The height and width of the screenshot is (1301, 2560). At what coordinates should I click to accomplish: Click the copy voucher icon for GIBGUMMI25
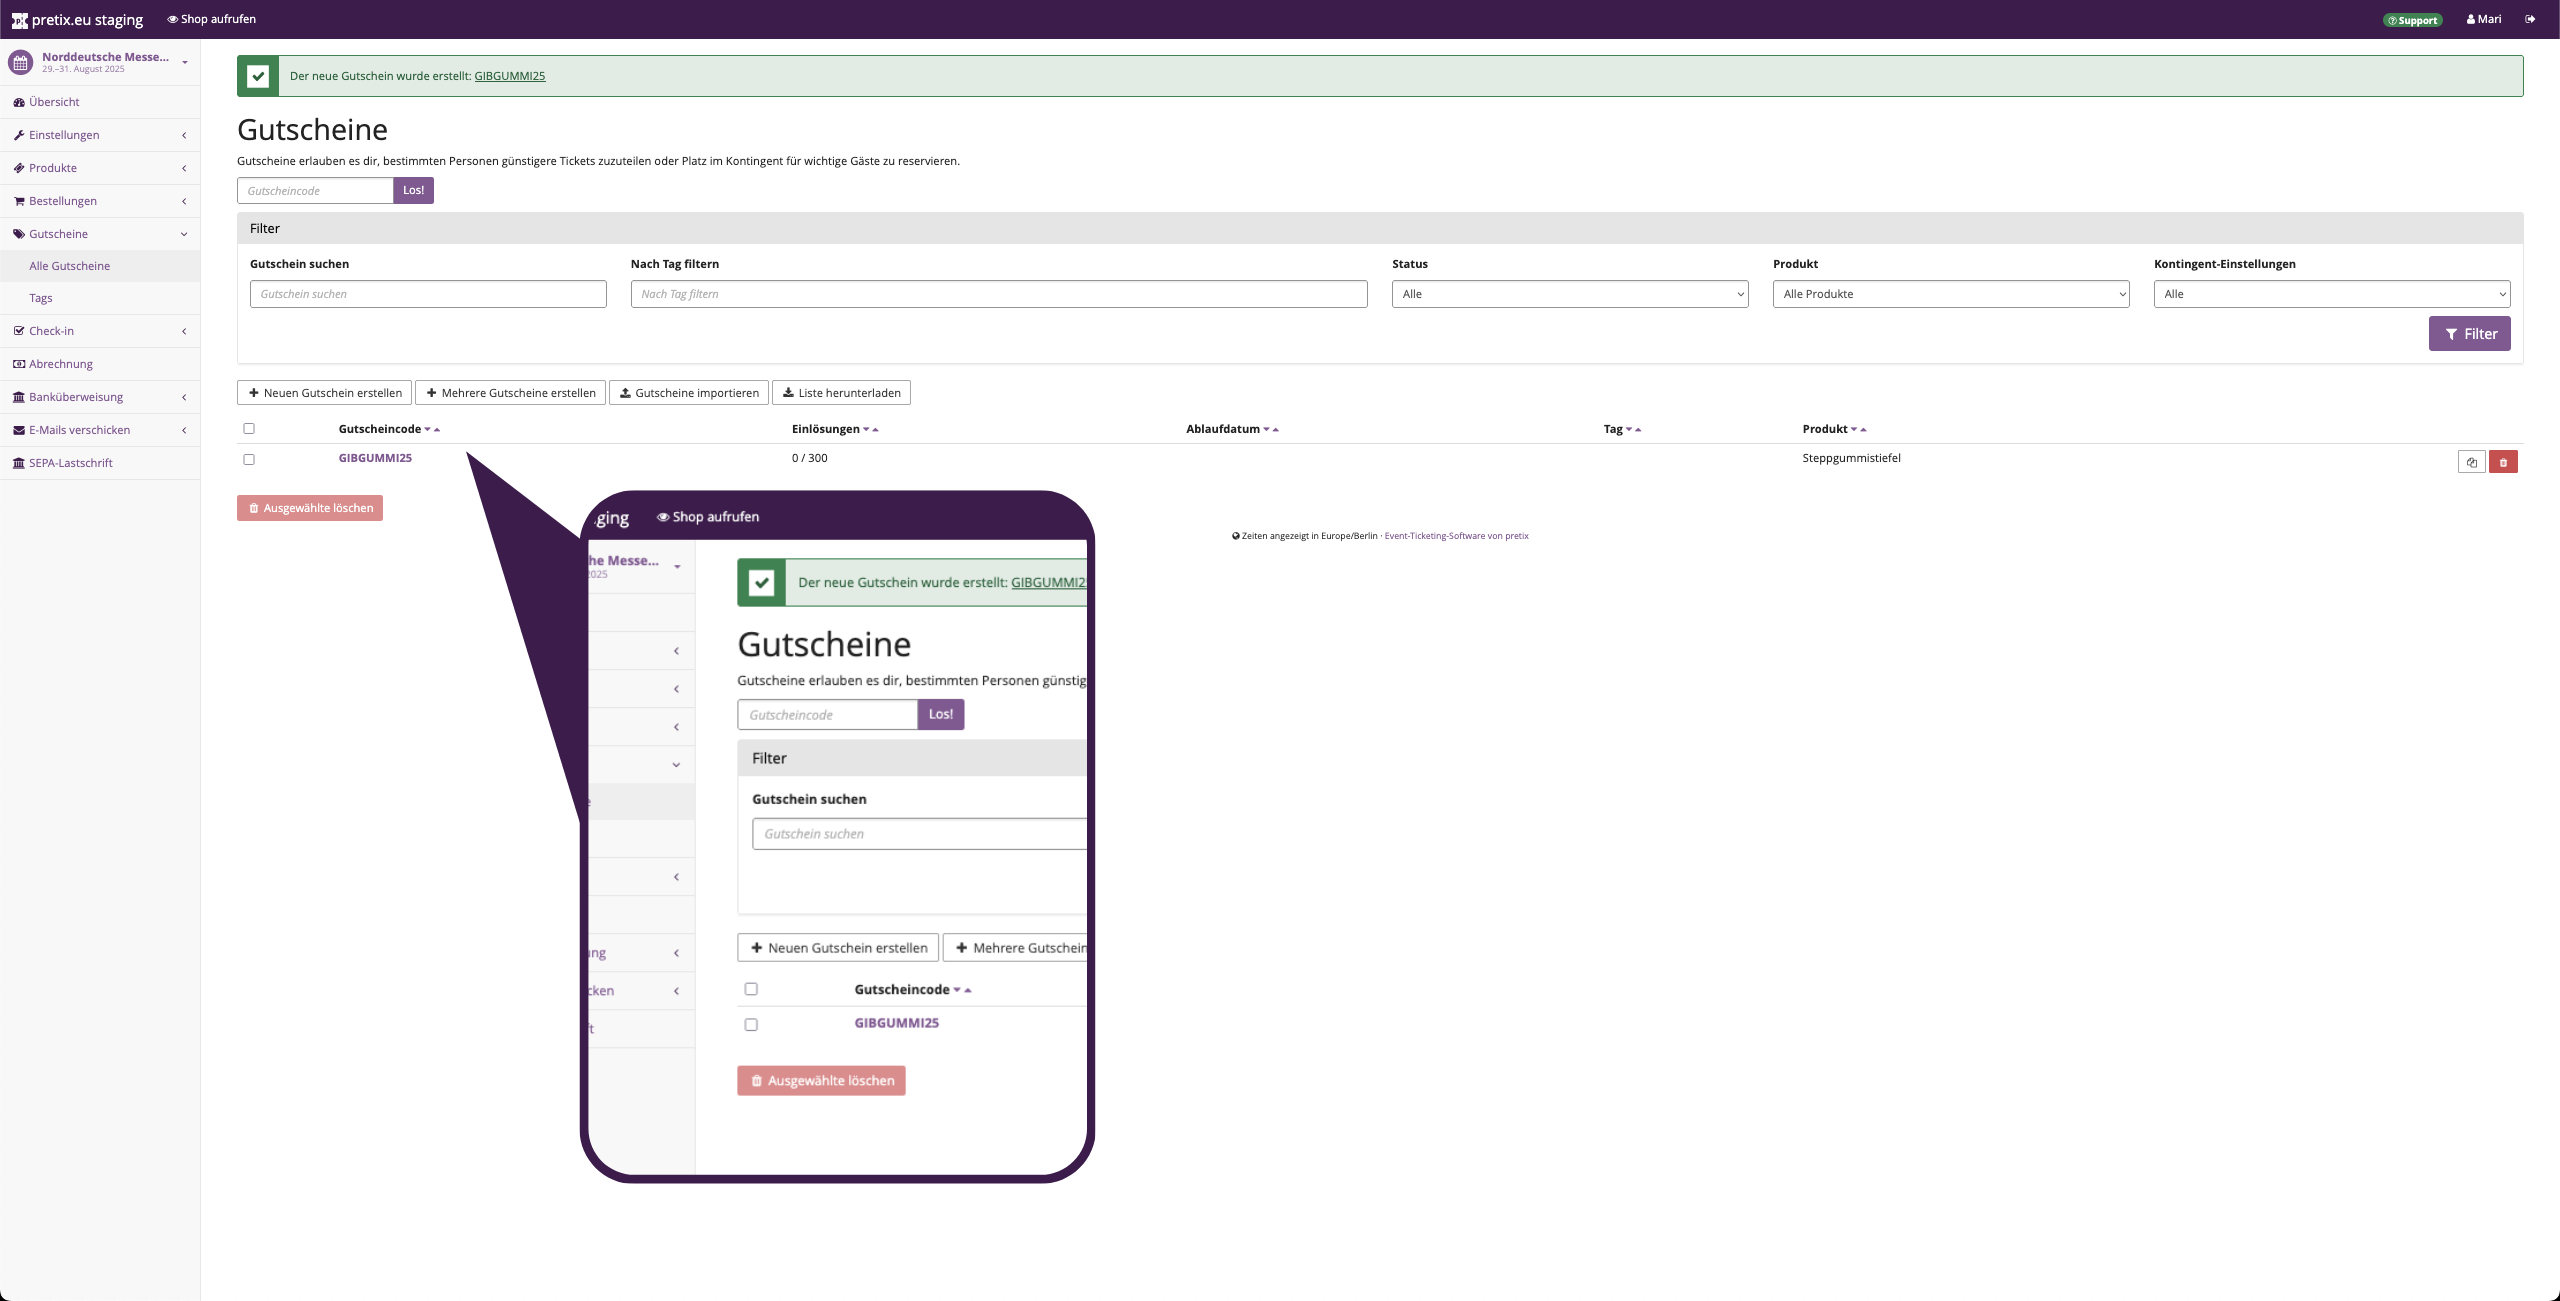coord(2471,462)
